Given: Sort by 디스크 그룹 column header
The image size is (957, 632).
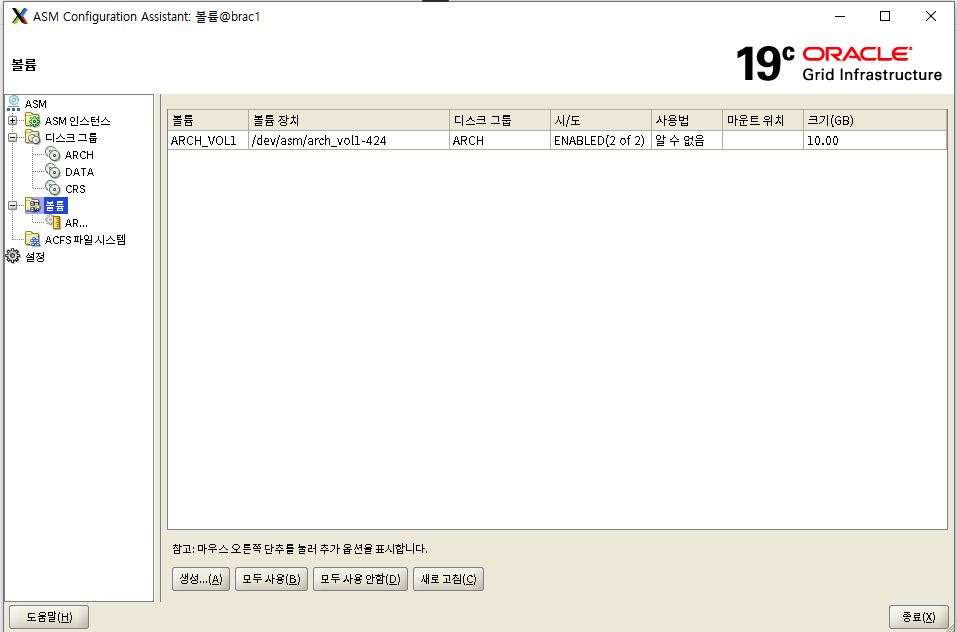Looking at the screenshot, I should (499, 120).
